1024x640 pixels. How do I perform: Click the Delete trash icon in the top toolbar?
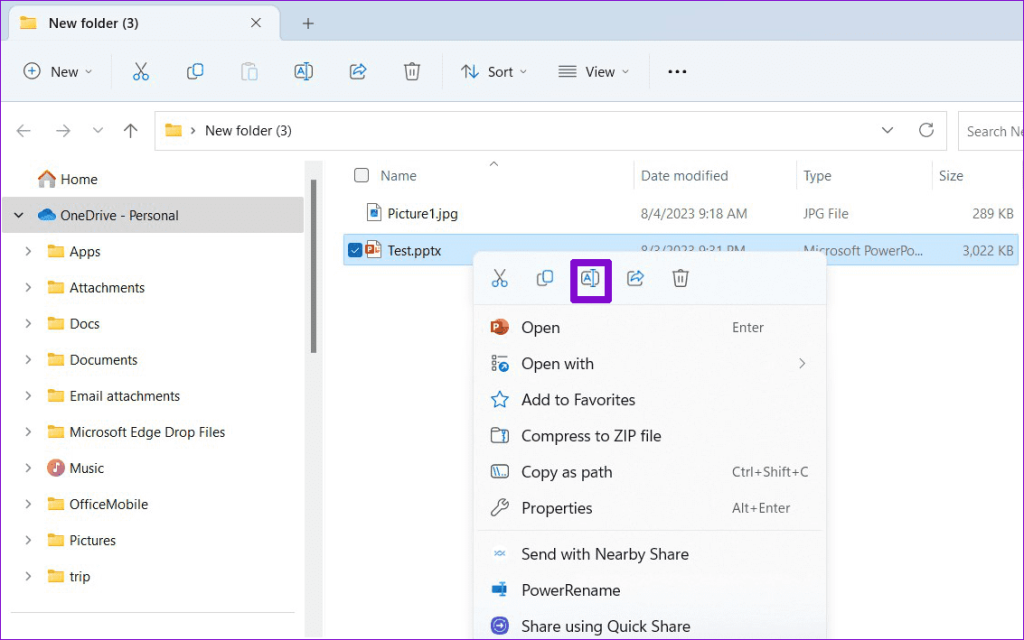point(411,71)
